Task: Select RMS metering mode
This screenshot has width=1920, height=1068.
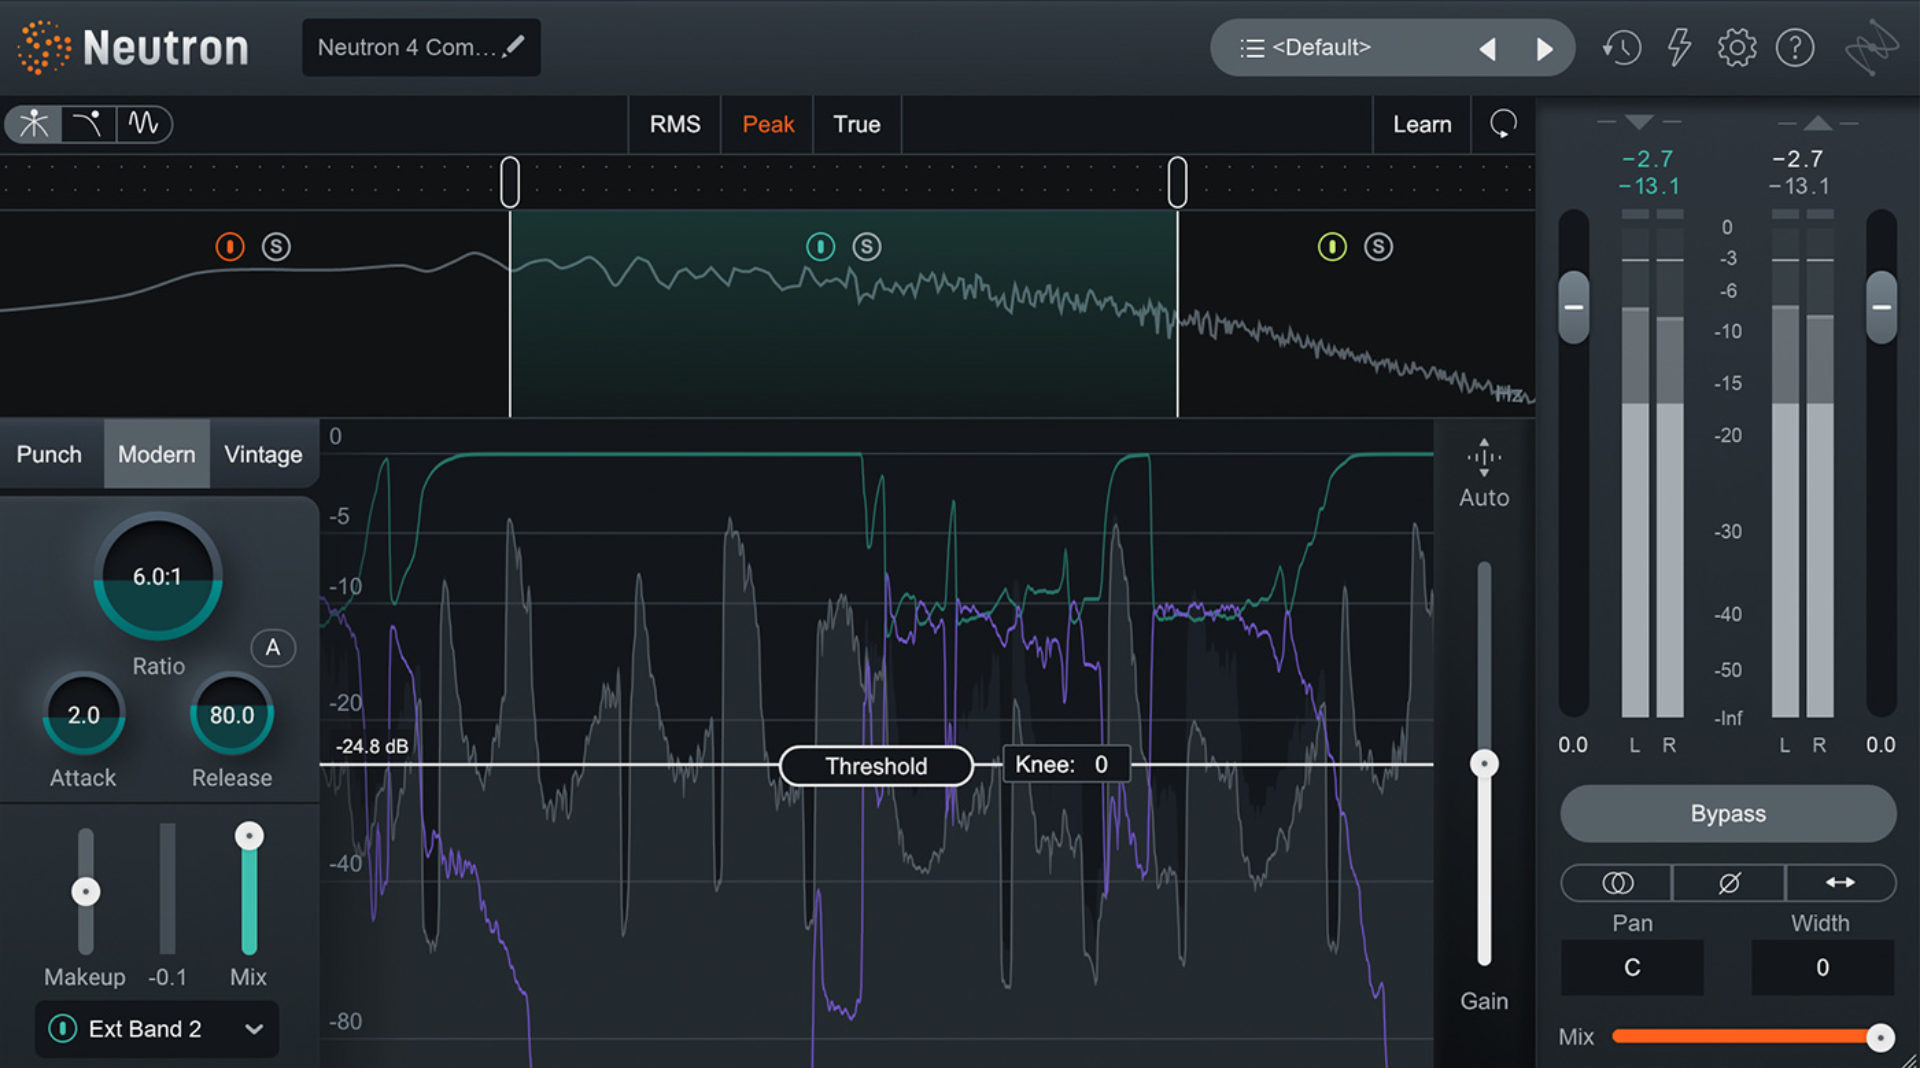Action: click(x=674, y=124)
